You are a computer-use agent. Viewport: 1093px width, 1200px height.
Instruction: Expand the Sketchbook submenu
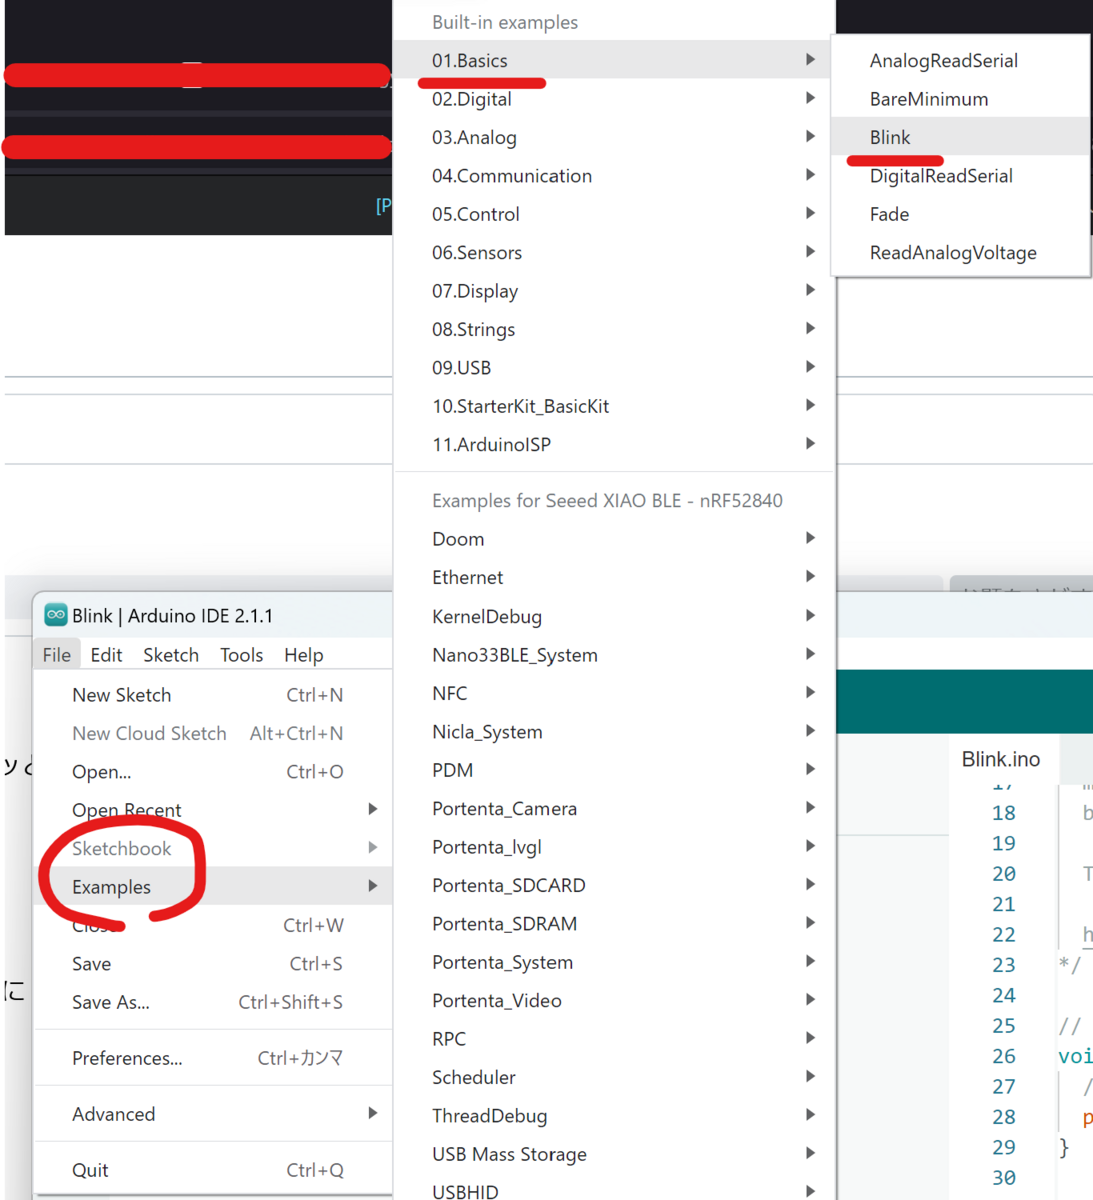click(x=213, y=848)
